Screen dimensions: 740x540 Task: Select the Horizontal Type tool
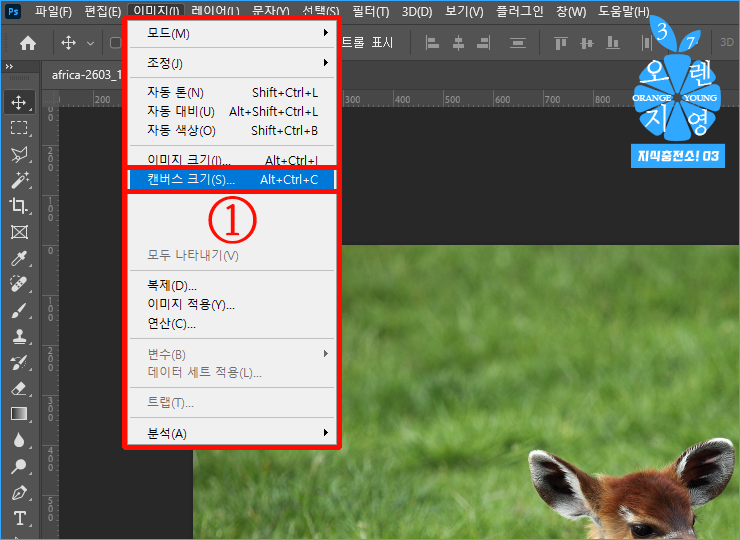point(19,518)
